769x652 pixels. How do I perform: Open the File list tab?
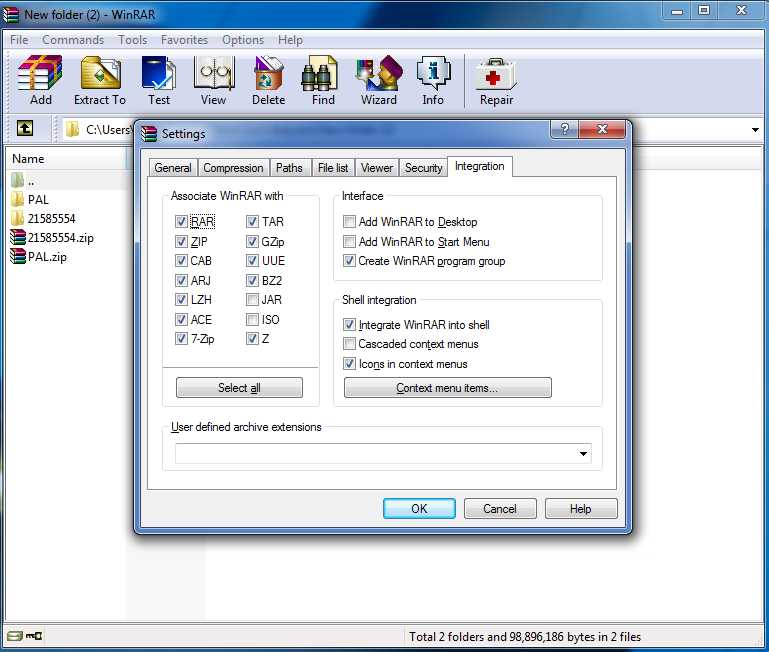[x=333, y=168]
